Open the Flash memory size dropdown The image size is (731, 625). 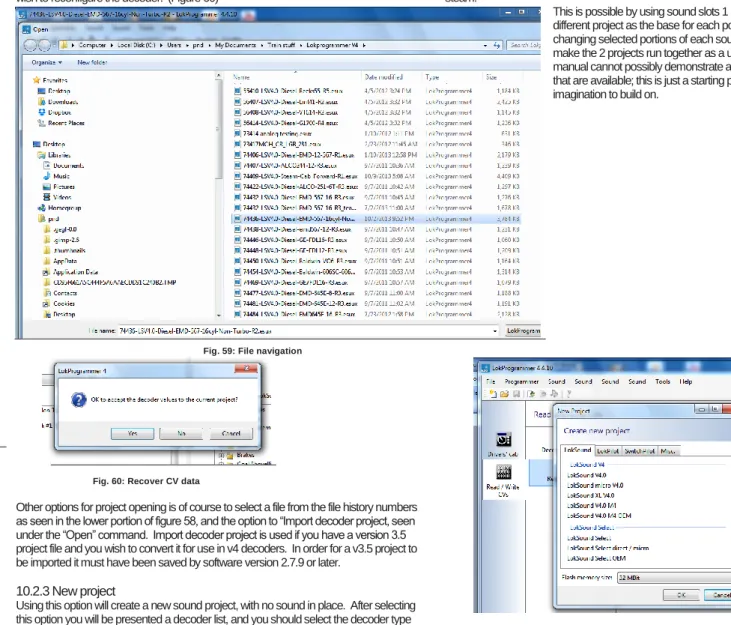click(674, 578)
